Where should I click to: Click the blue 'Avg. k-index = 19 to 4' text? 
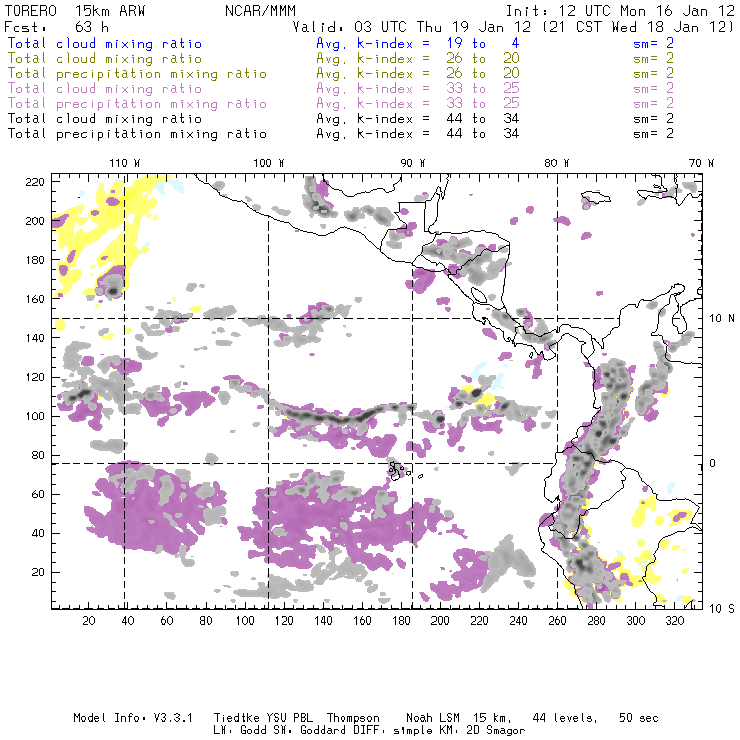(418, 43)
